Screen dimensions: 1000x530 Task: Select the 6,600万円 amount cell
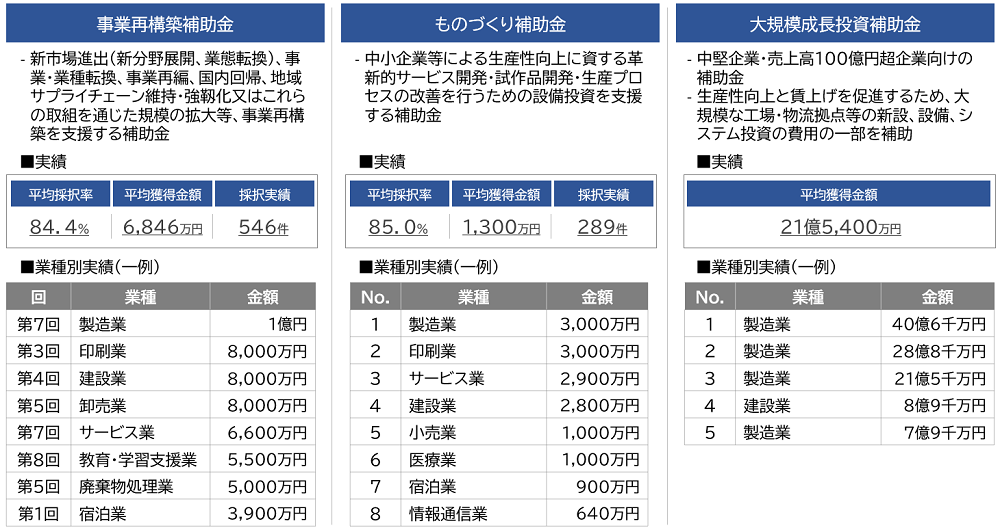tap(263, 432)
